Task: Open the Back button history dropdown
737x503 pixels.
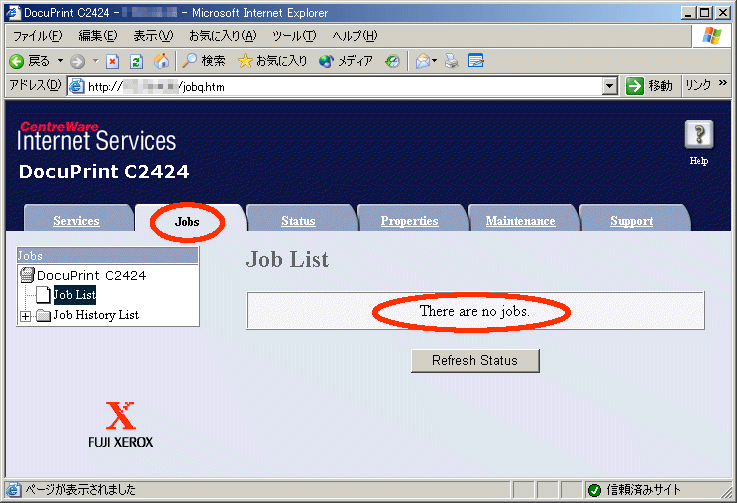Action: (60, 61)
